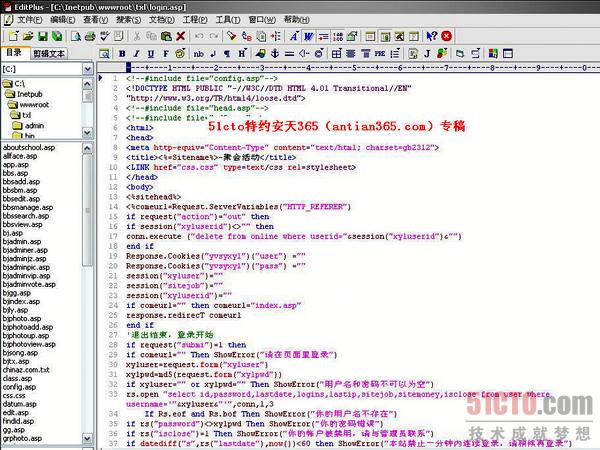Open 搜索(S) menu
Screen dimensions: 600x450
[x=129, y=19]
